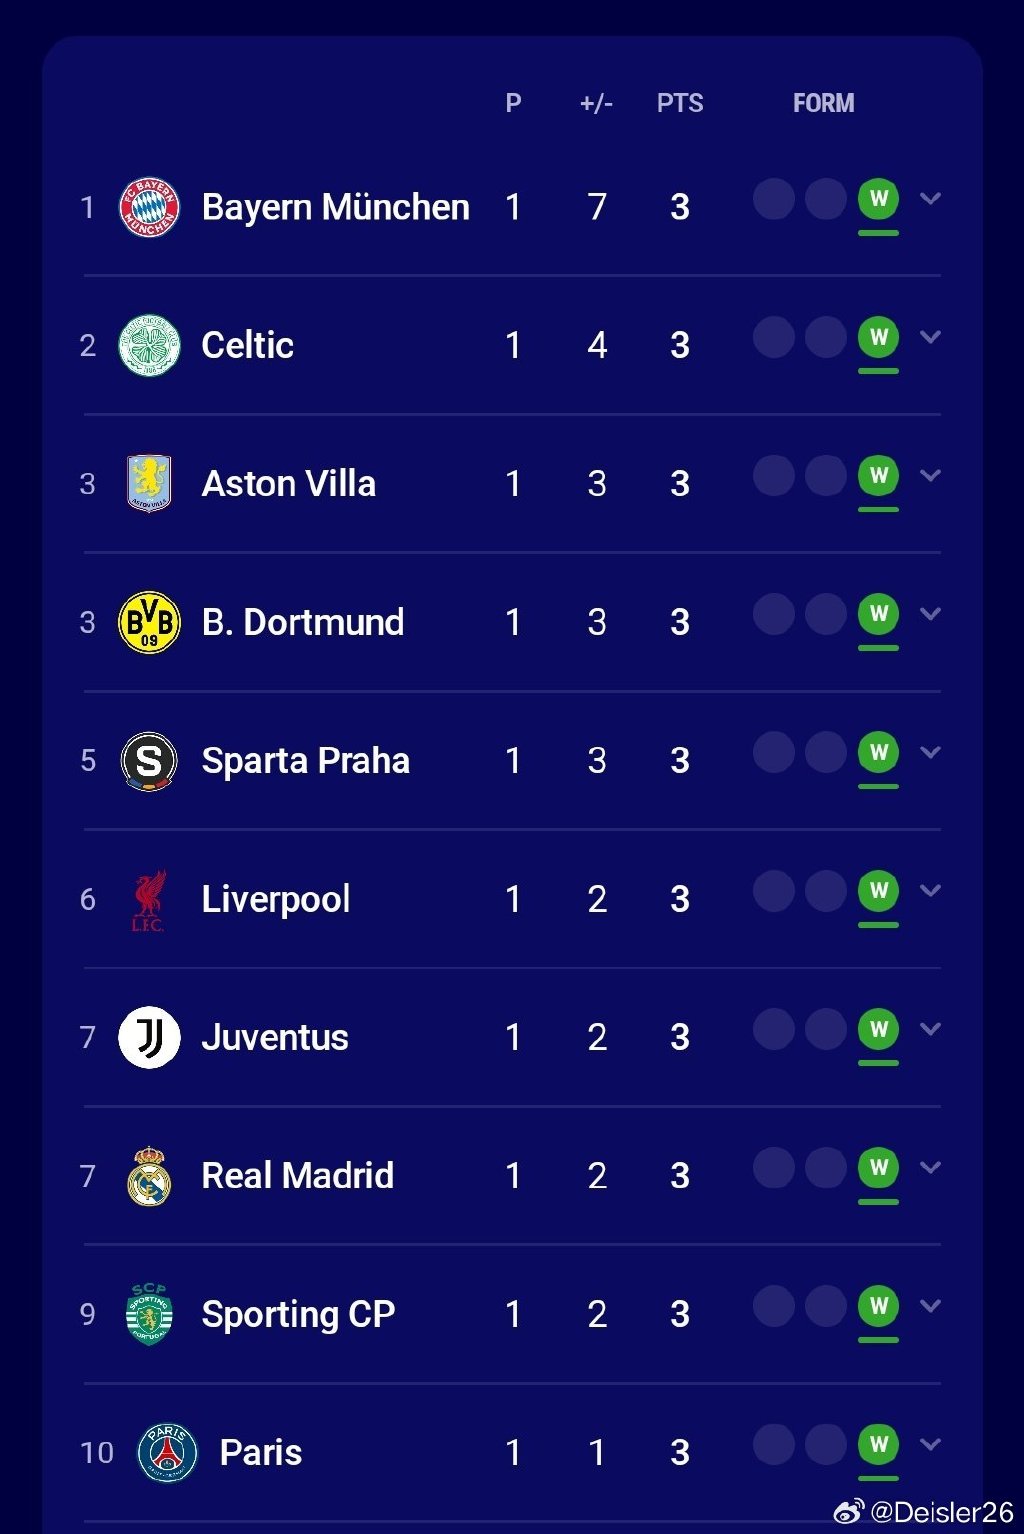Click the Sporting CP crest
This screenshot has height=1534, width=1024.
149,1314
